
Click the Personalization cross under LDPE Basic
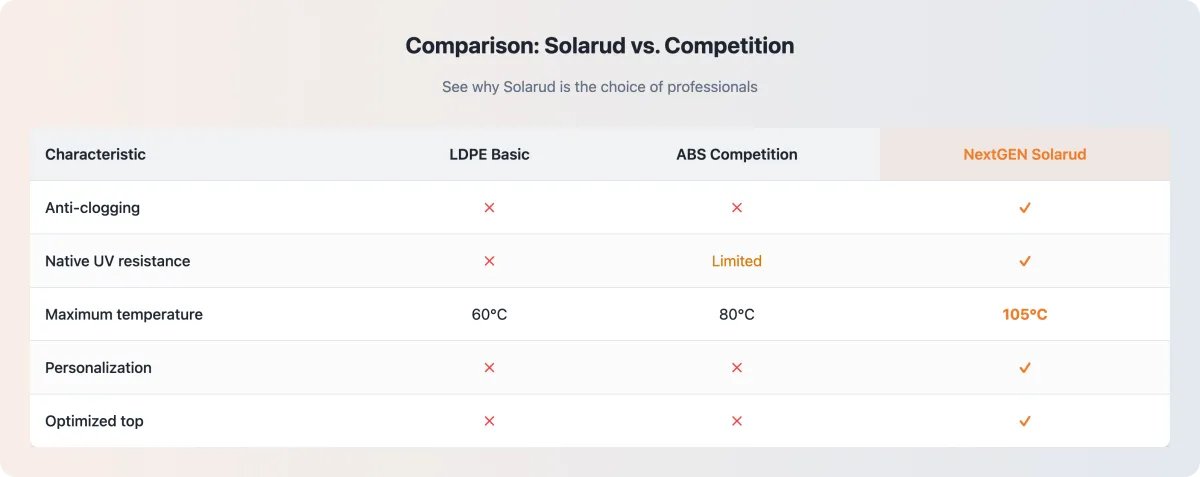click(x=489, y=368)
